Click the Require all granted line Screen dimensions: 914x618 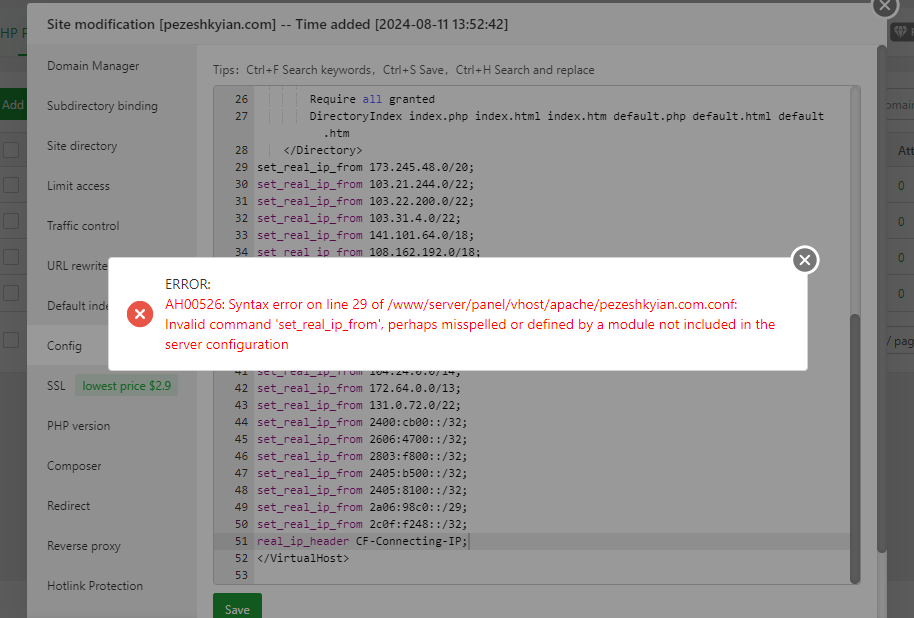372,99
